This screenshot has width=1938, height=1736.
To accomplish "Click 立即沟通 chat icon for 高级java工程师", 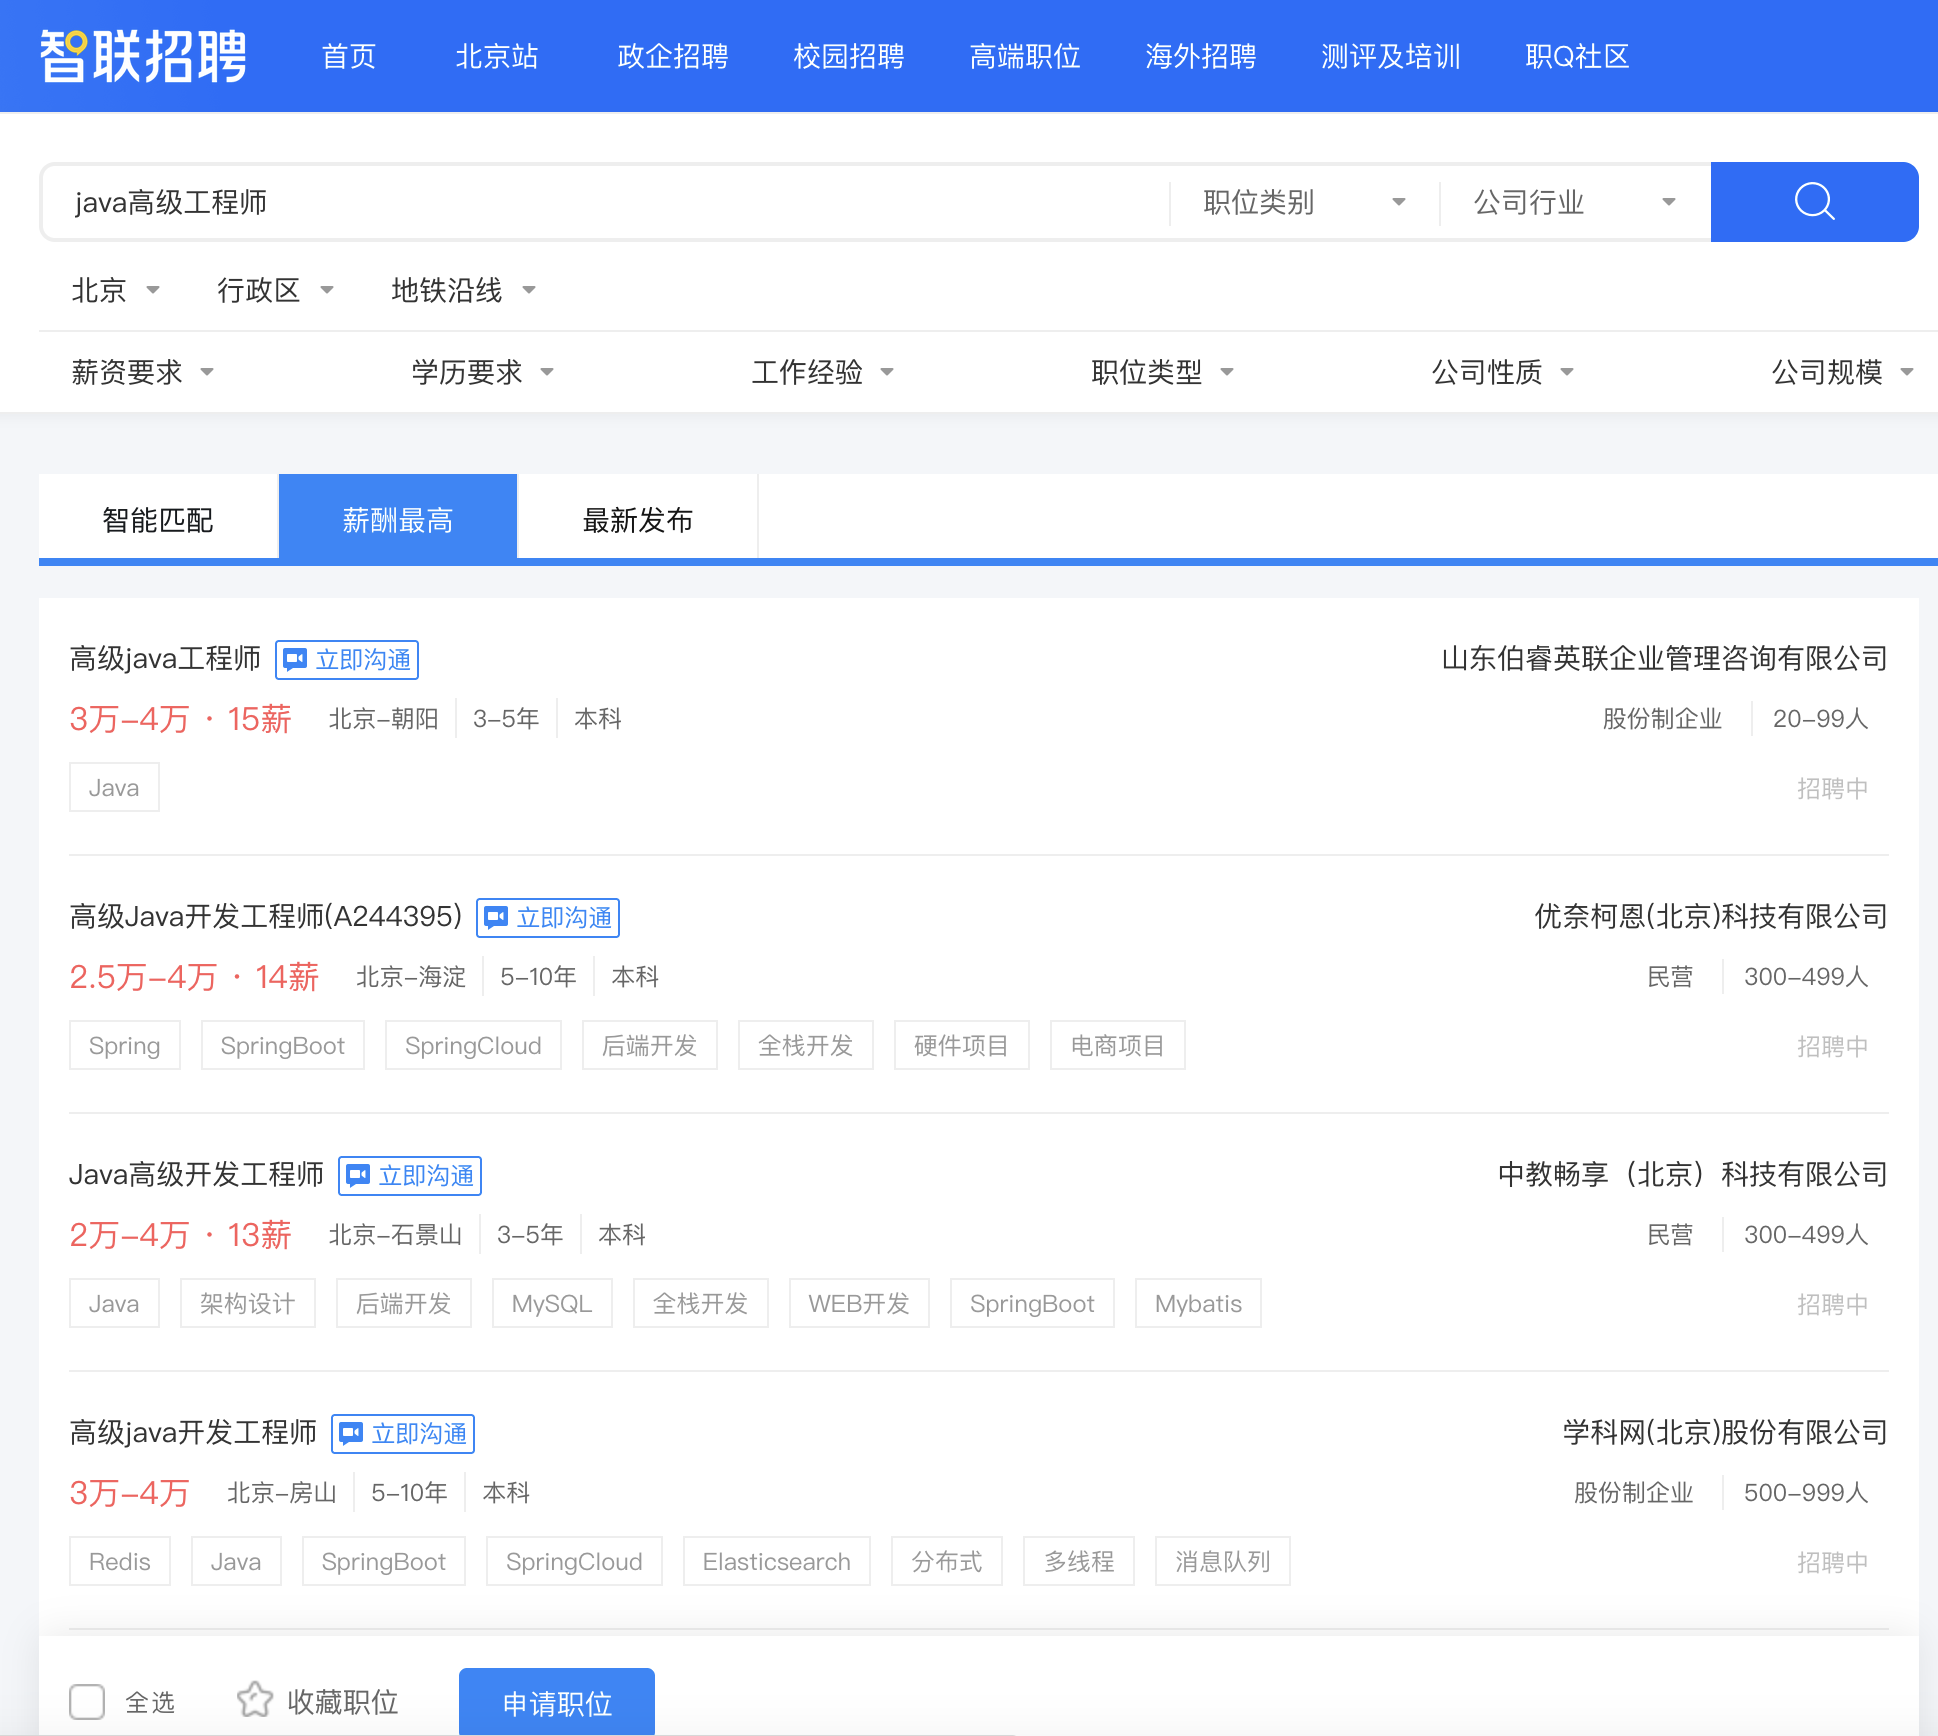I will pos(295,660).
